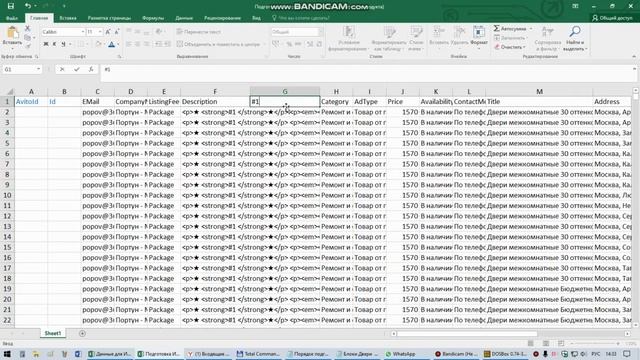The width and height of the screenshot is (640, 360).
Task: Click the increase font size icon
Action: coord(108,32)
